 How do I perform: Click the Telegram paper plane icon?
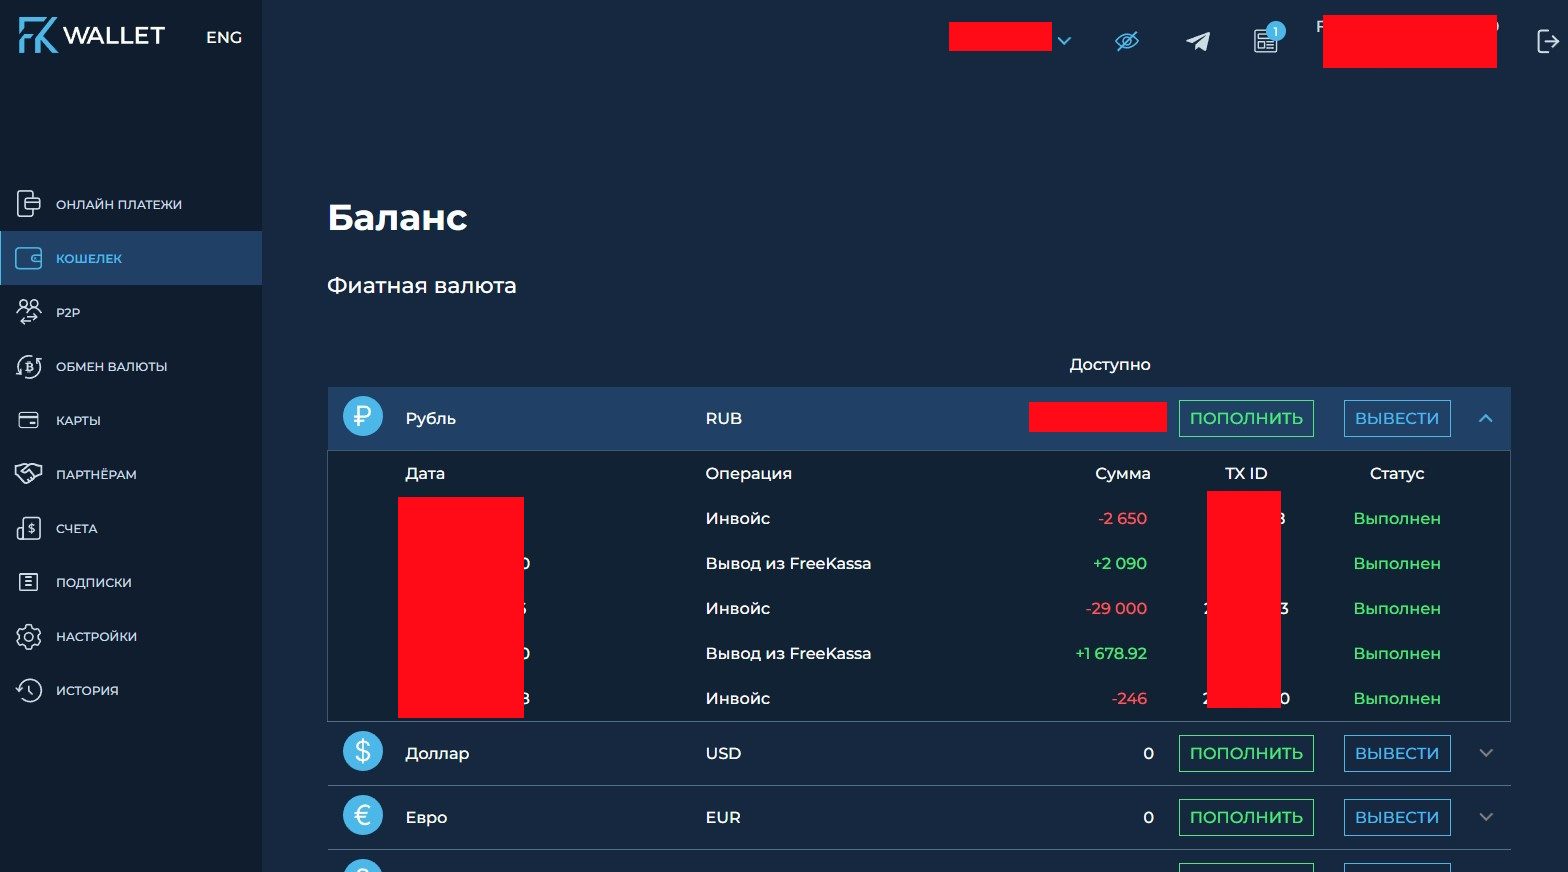(x=1197, y=41)
